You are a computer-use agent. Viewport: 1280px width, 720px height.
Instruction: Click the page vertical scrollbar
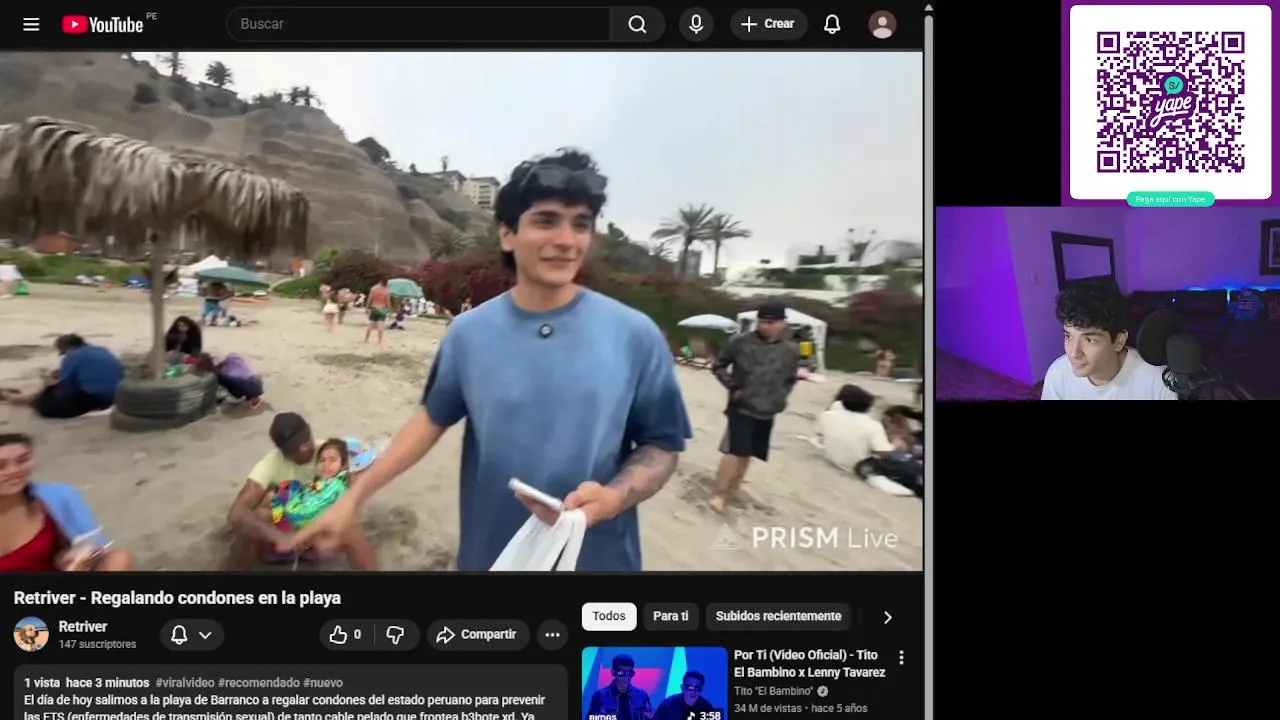pos(929,360)
